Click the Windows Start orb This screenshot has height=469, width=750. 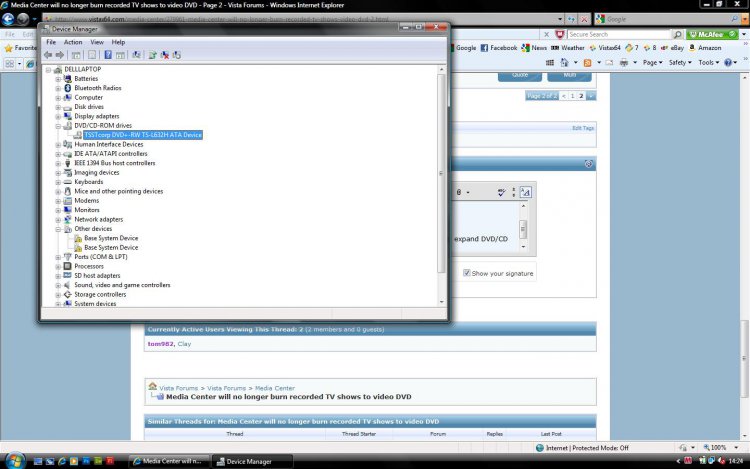click(14, 460)
